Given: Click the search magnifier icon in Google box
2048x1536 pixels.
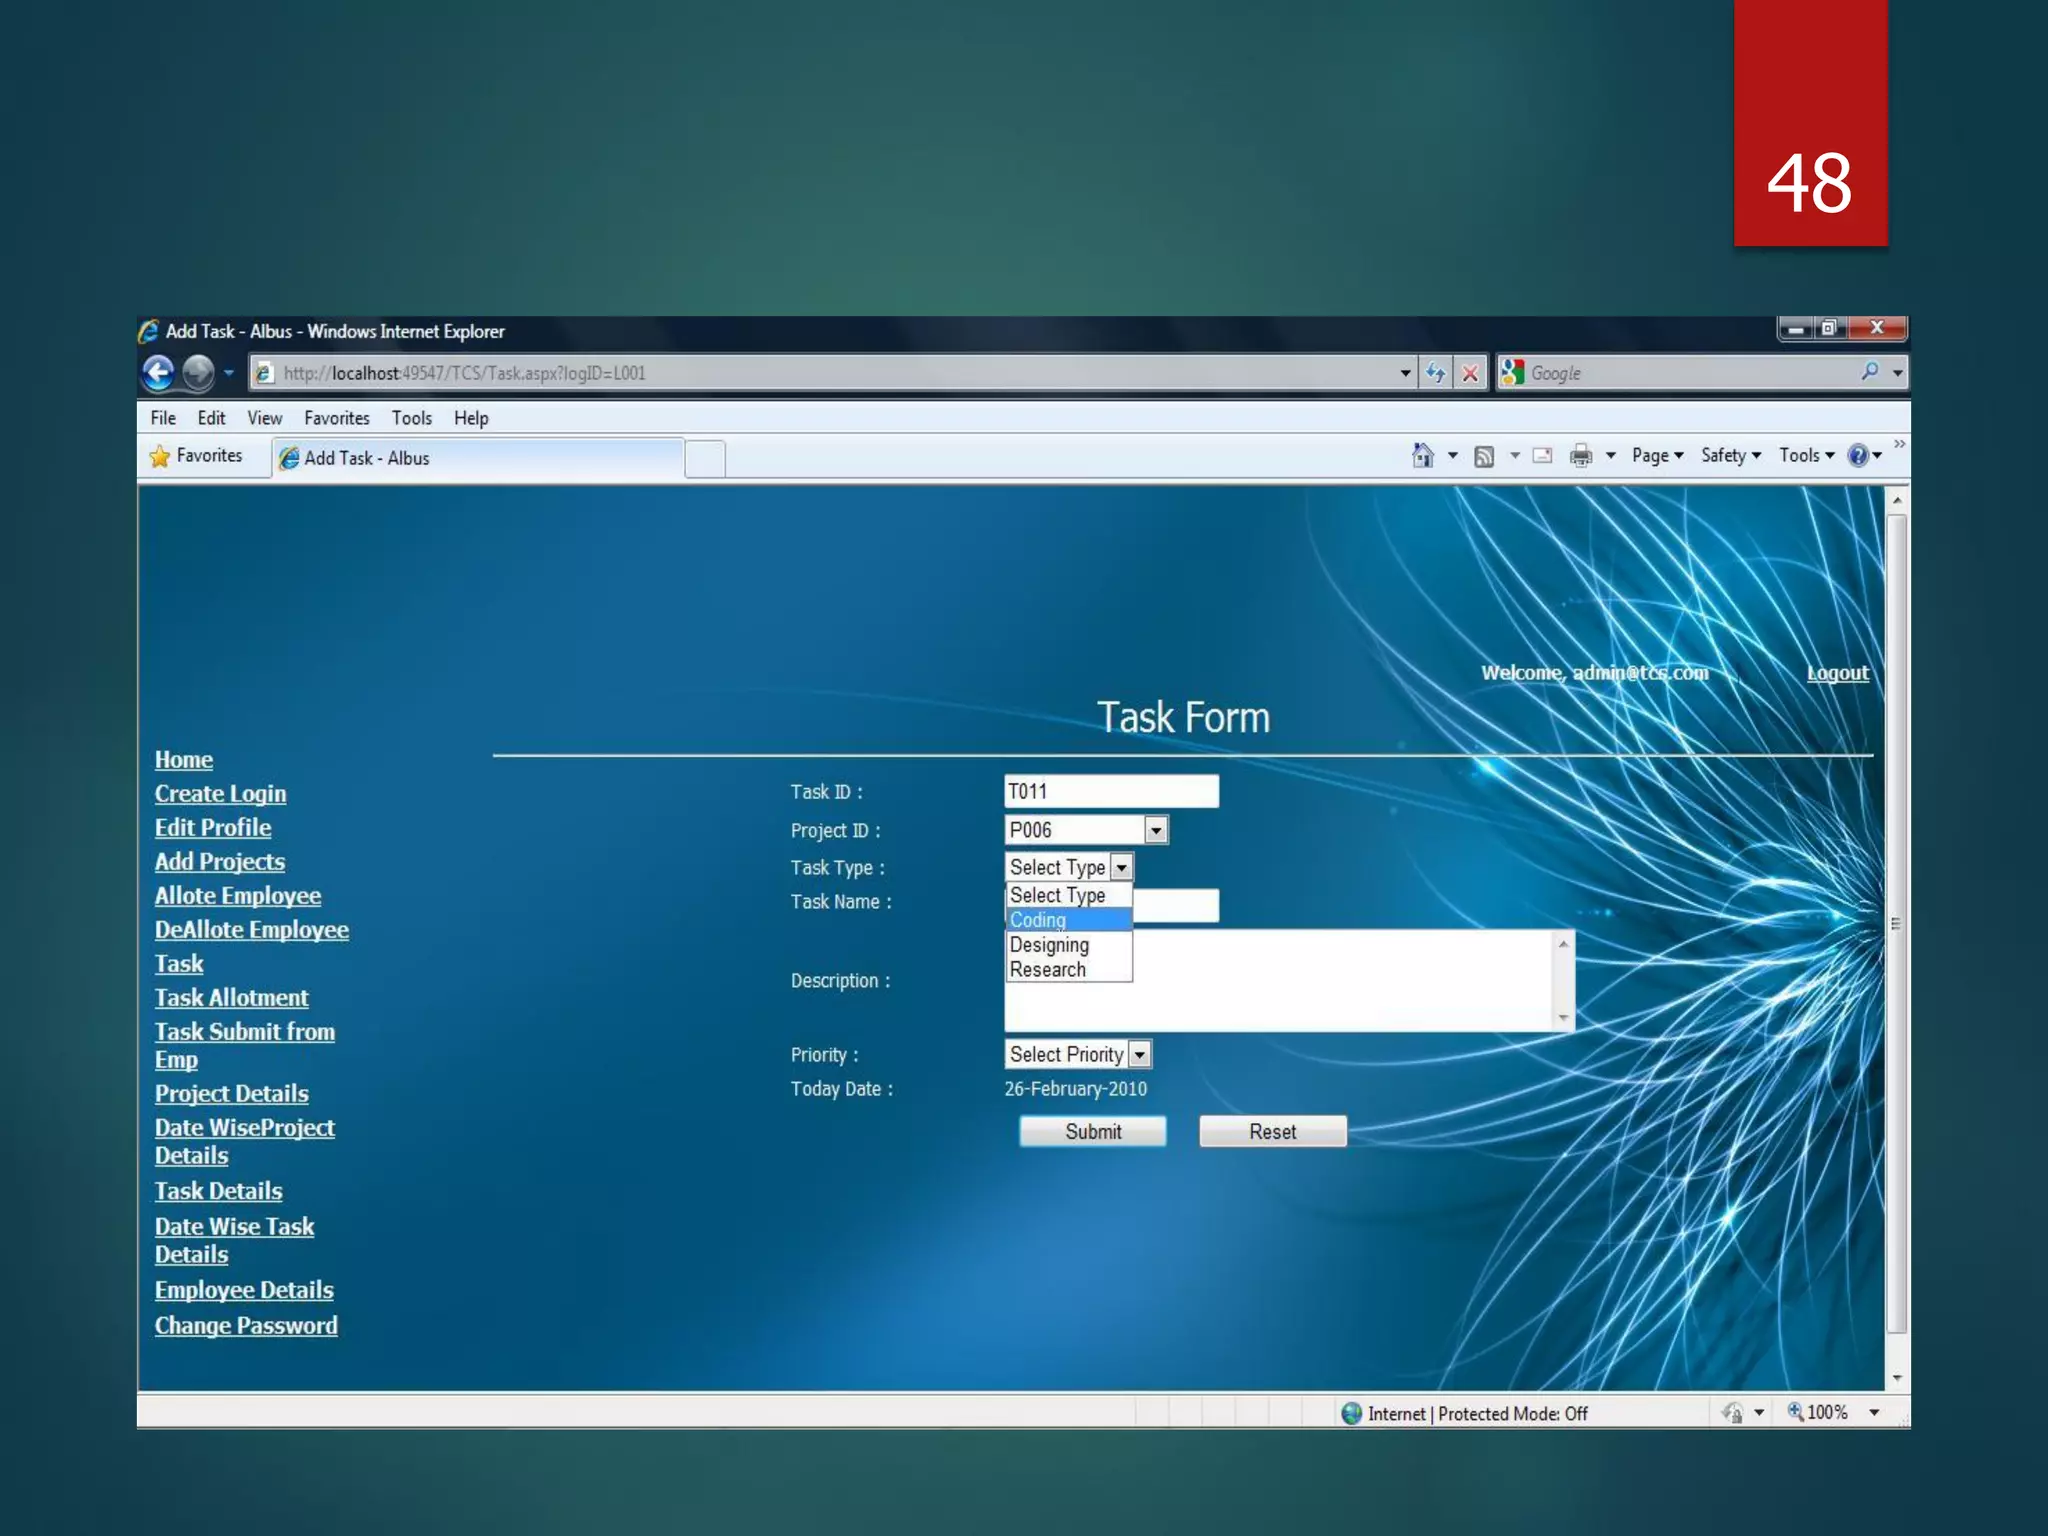Looking at the screenshot, I should tap(1869, 372).
